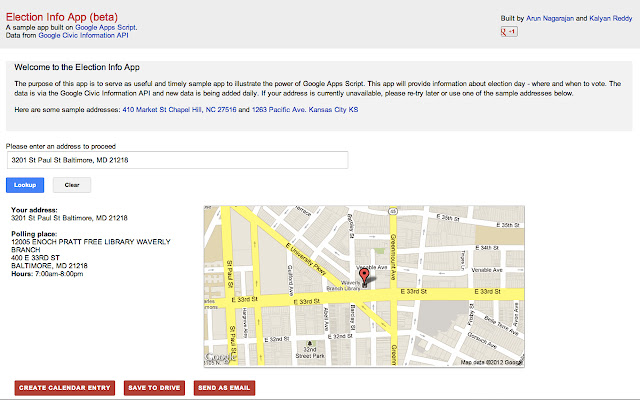
Task: Click the 'Your address:' label
Action: tap(34, 210)
